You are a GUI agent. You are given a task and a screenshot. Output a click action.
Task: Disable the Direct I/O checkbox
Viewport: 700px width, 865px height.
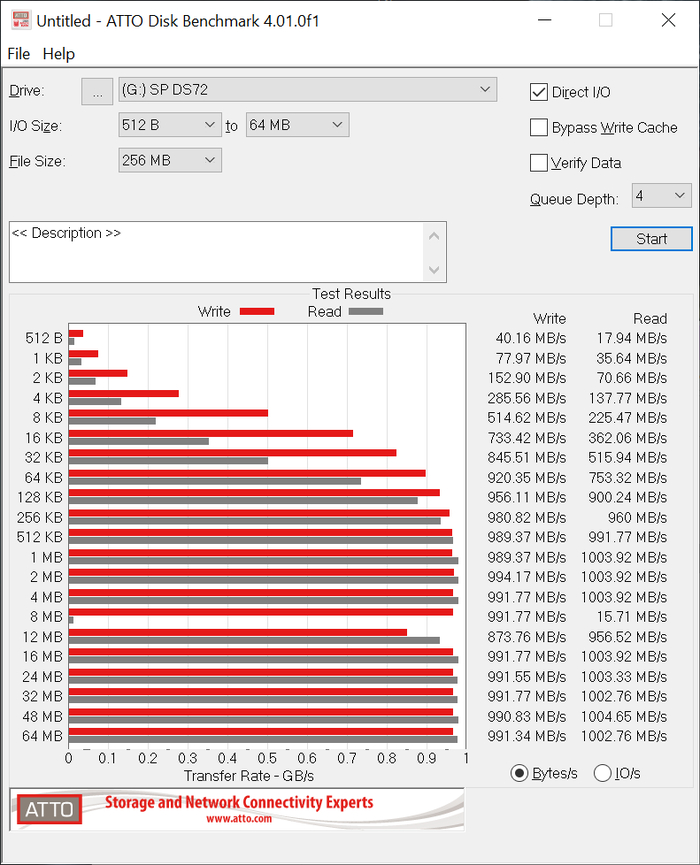pyautogui.click(x=539, y=92)
